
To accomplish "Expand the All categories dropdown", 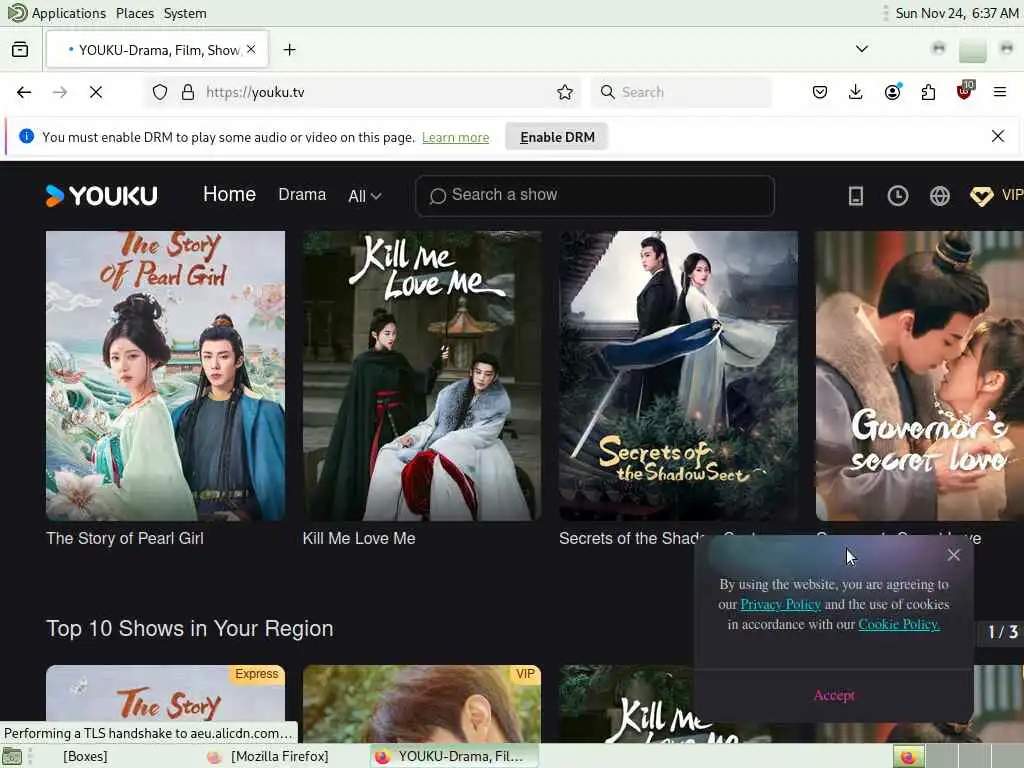I will [365, 196].
